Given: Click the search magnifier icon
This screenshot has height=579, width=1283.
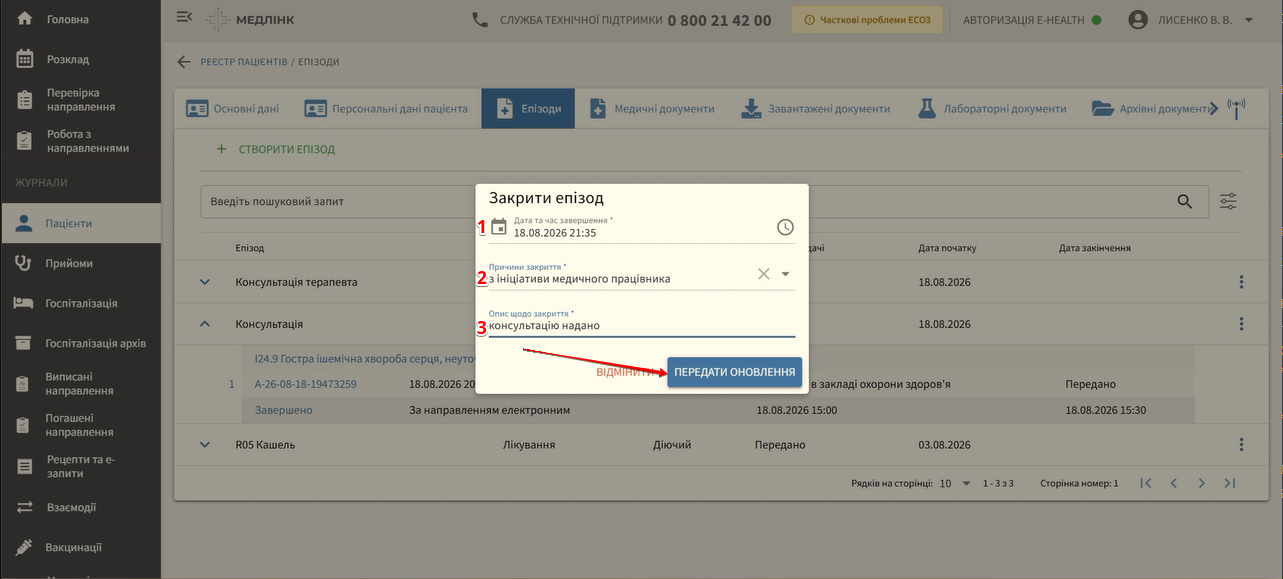Looking at the screenshot, I should (x=1185, y=201).
